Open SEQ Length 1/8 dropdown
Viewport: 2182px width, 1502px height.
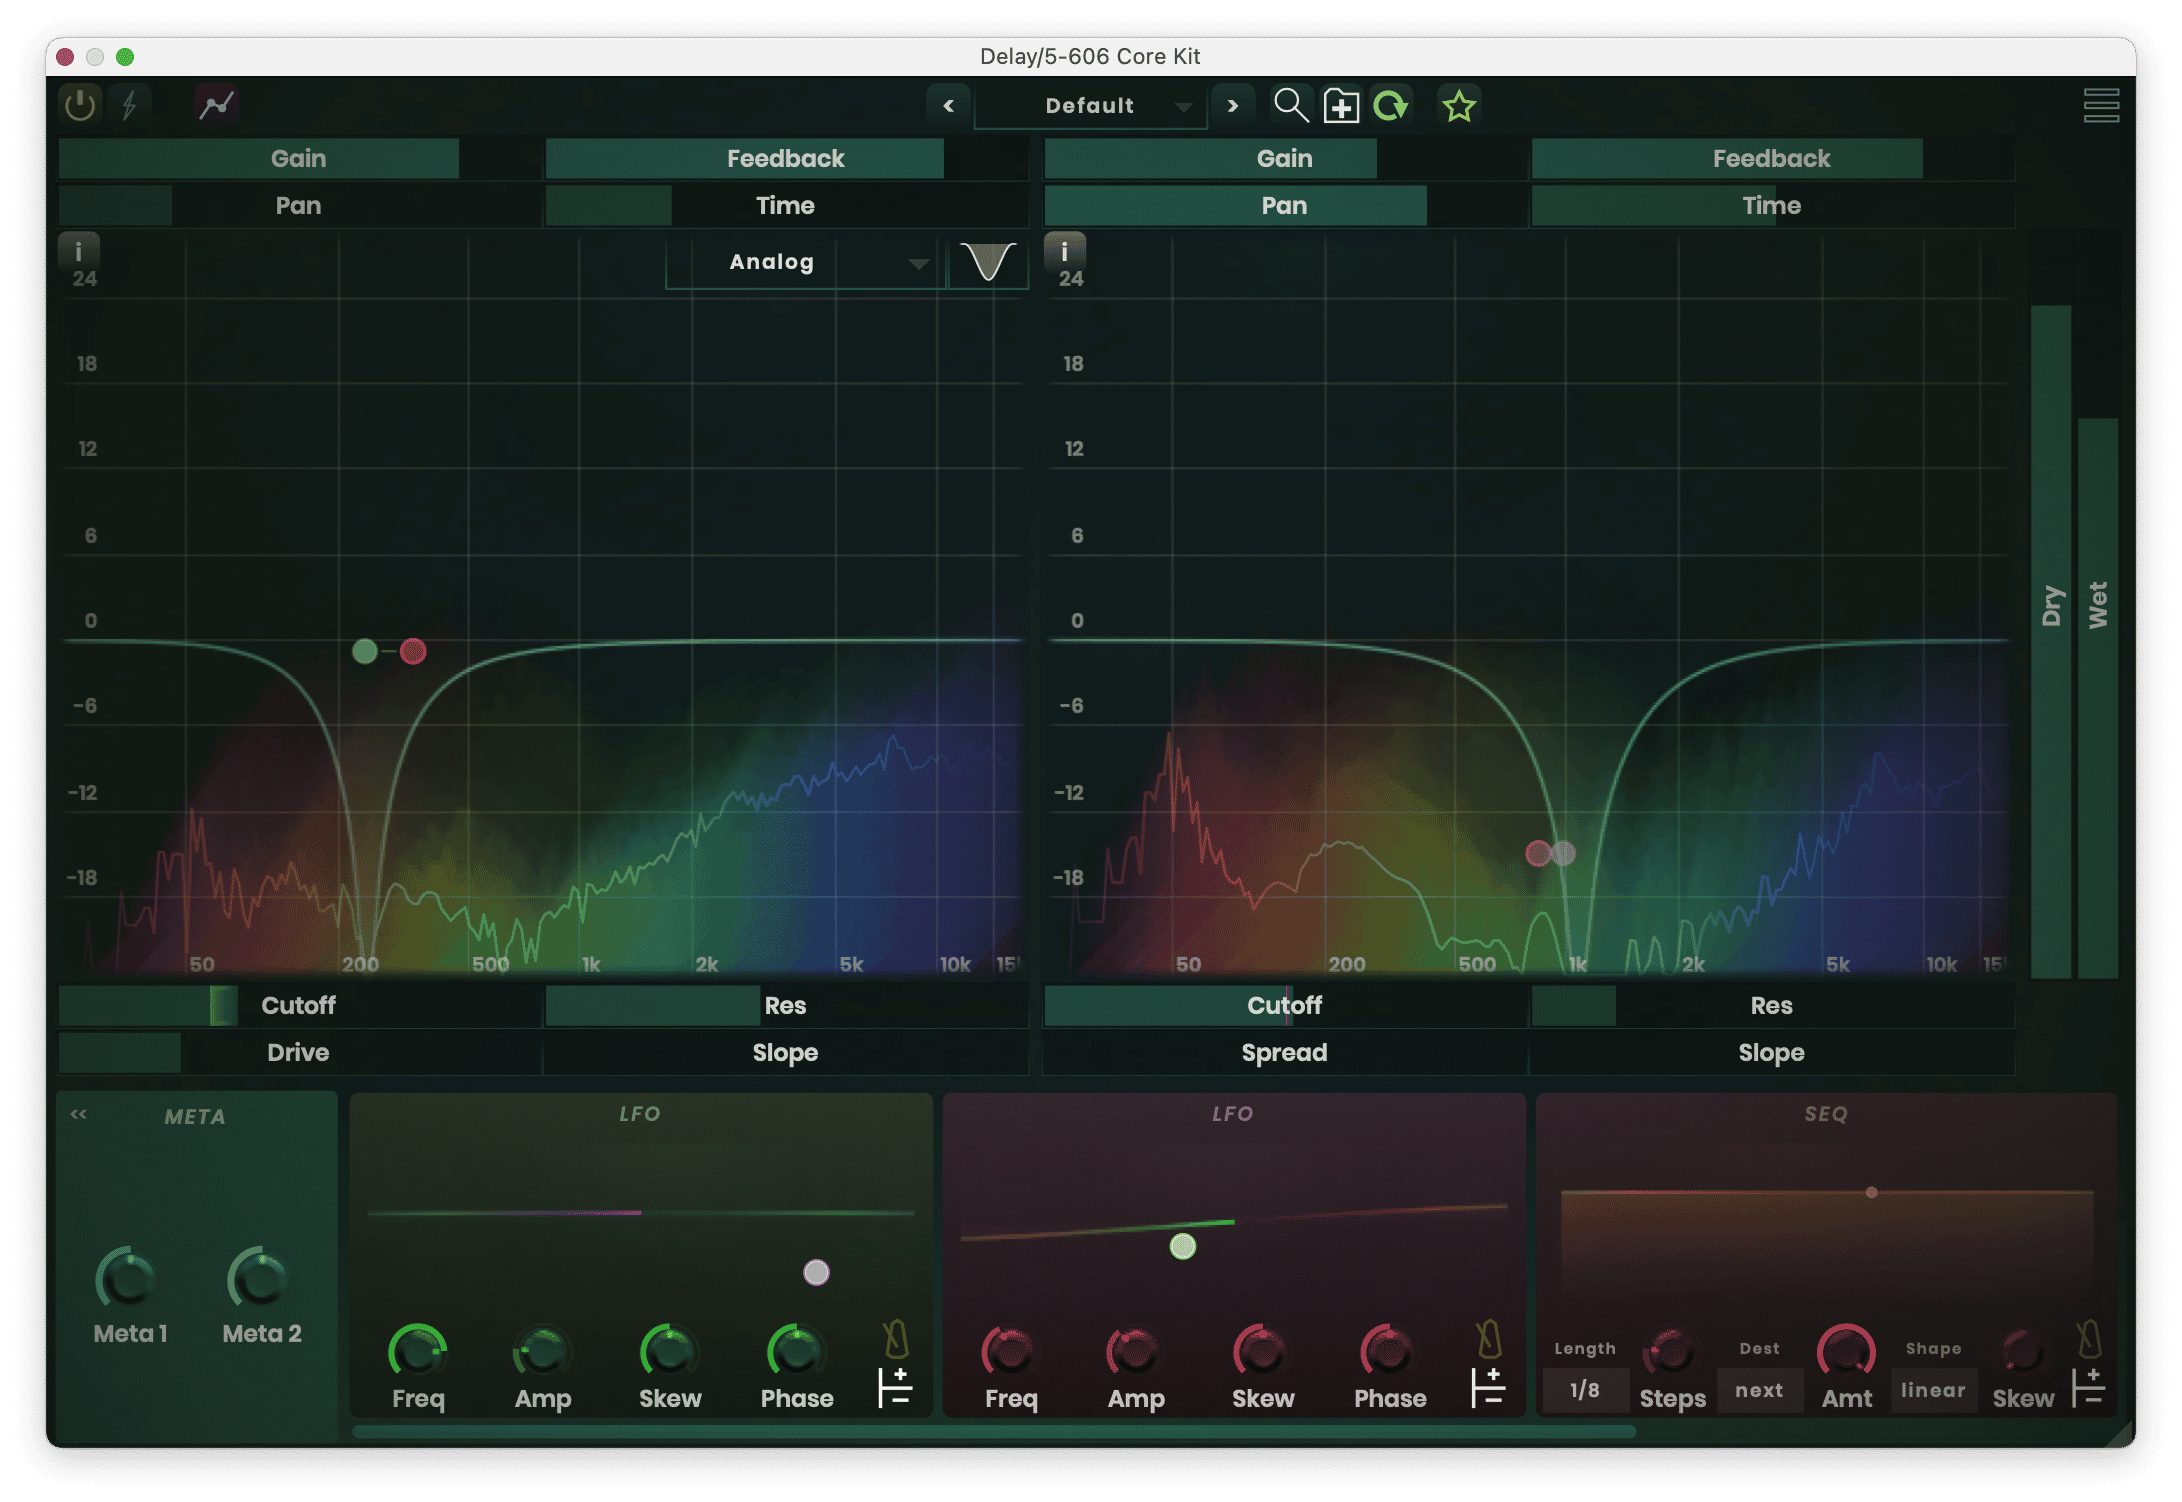point(1585,1390)
